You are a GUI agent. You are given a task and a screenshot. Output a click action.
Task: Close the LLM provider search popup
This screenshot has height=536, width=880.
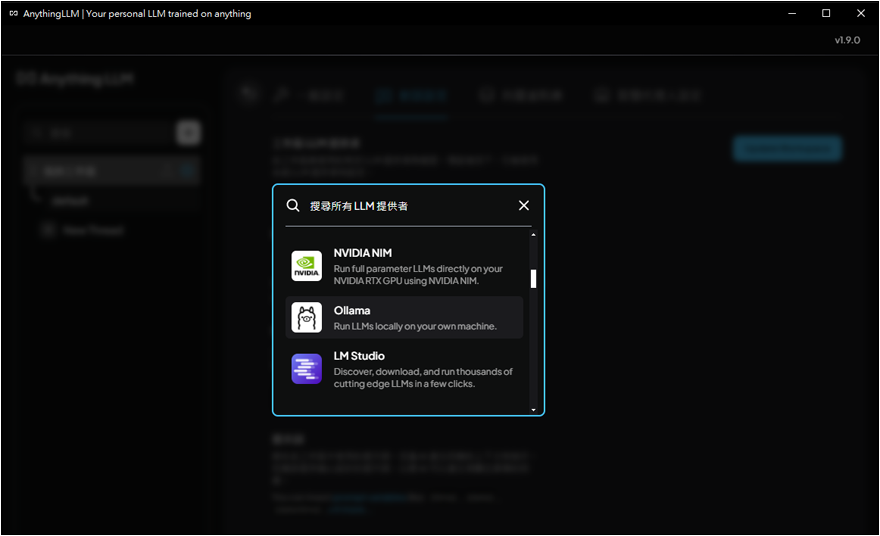(524, 205)
